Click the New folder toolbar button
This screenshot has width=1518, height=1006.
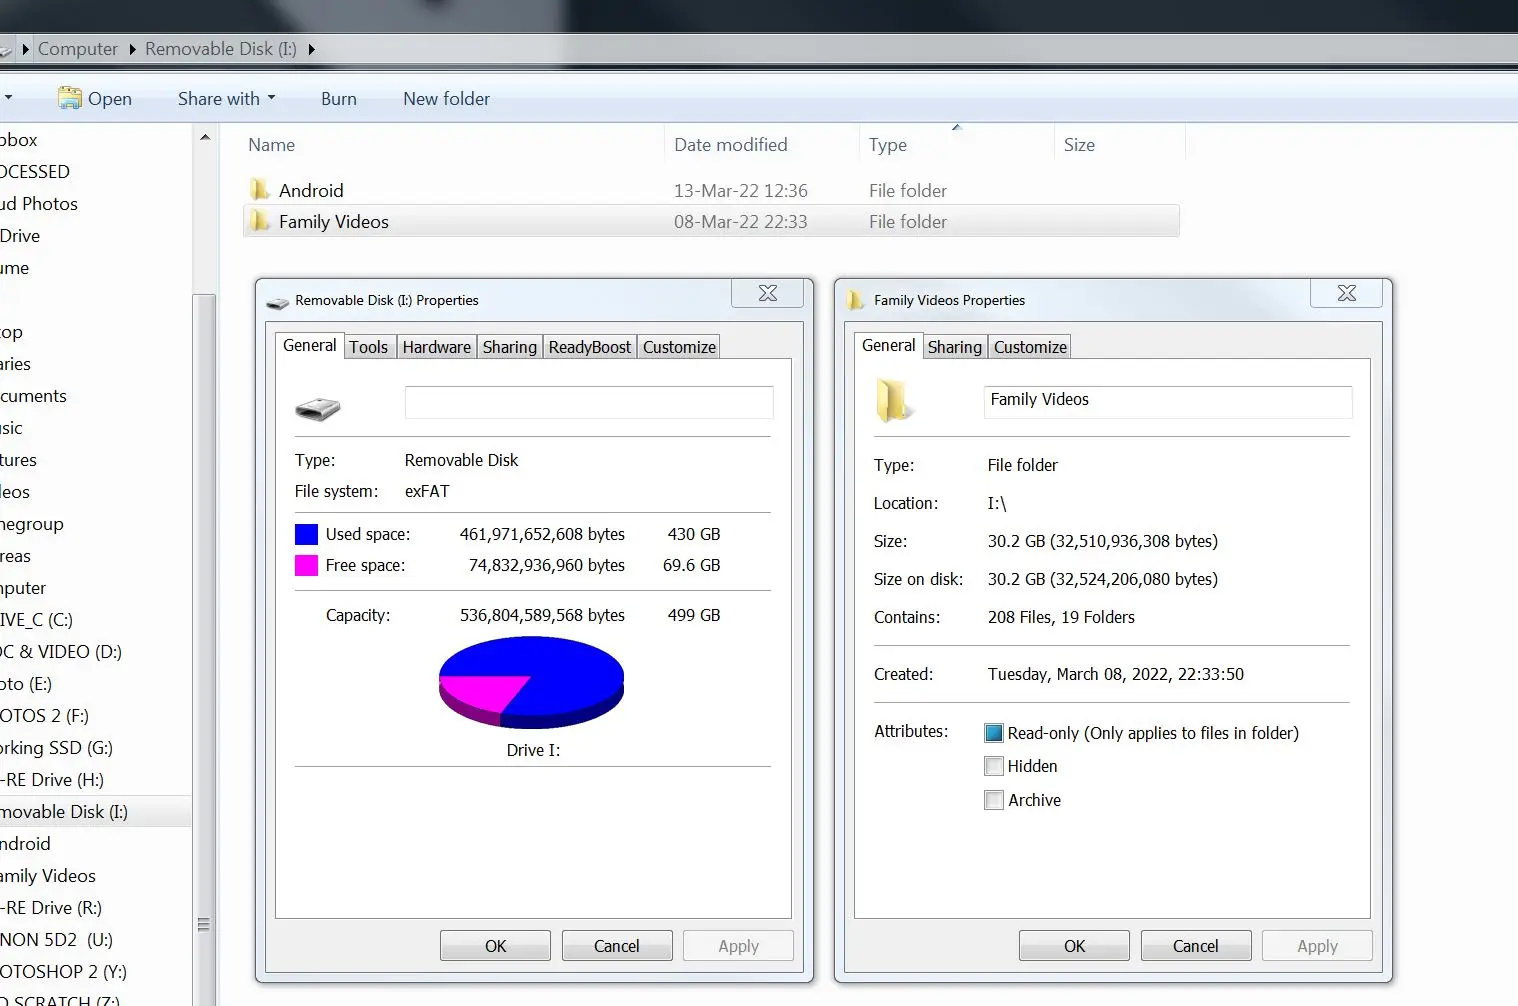click(x=446, y=98)
